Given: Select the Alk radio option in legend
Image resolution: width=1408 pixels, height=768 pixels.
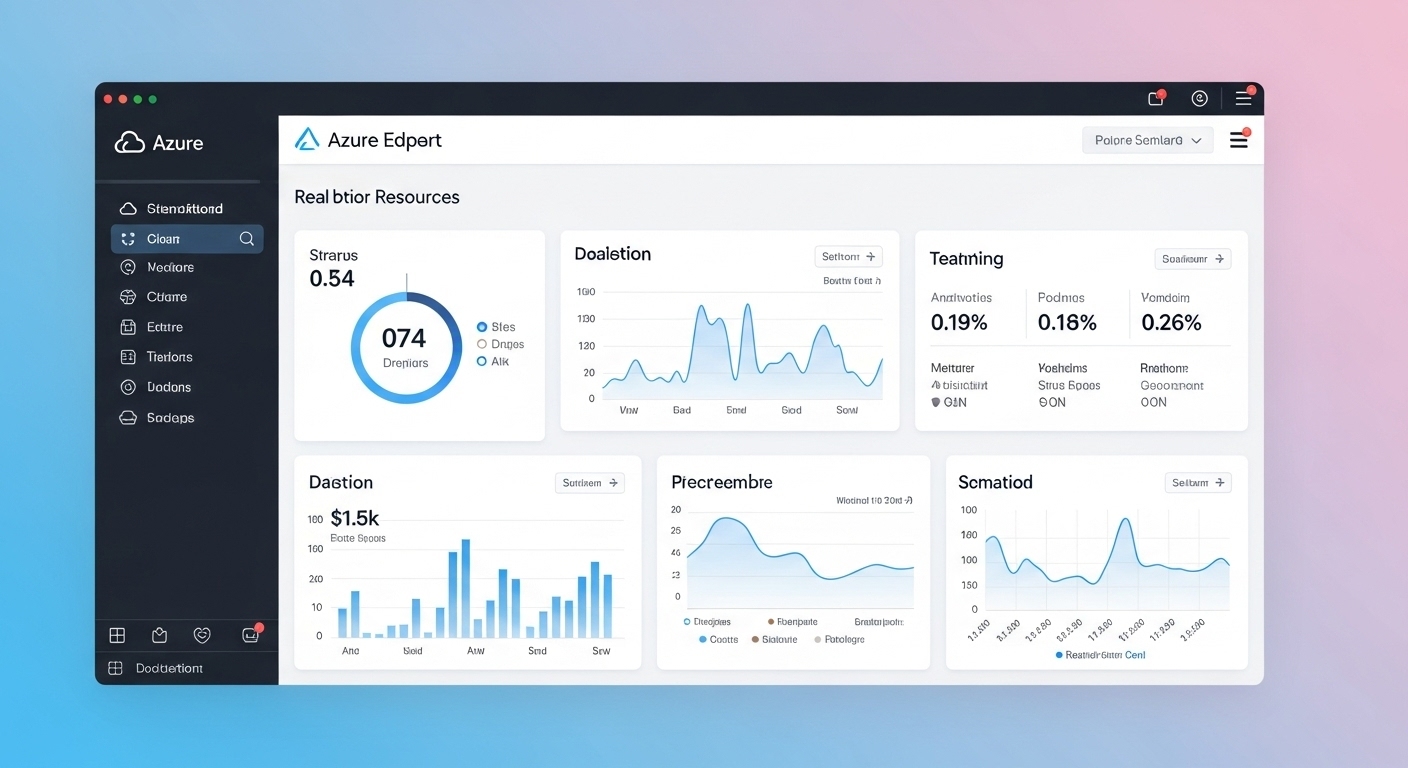Looking at the screenshot, I should (x=482, y=361).
